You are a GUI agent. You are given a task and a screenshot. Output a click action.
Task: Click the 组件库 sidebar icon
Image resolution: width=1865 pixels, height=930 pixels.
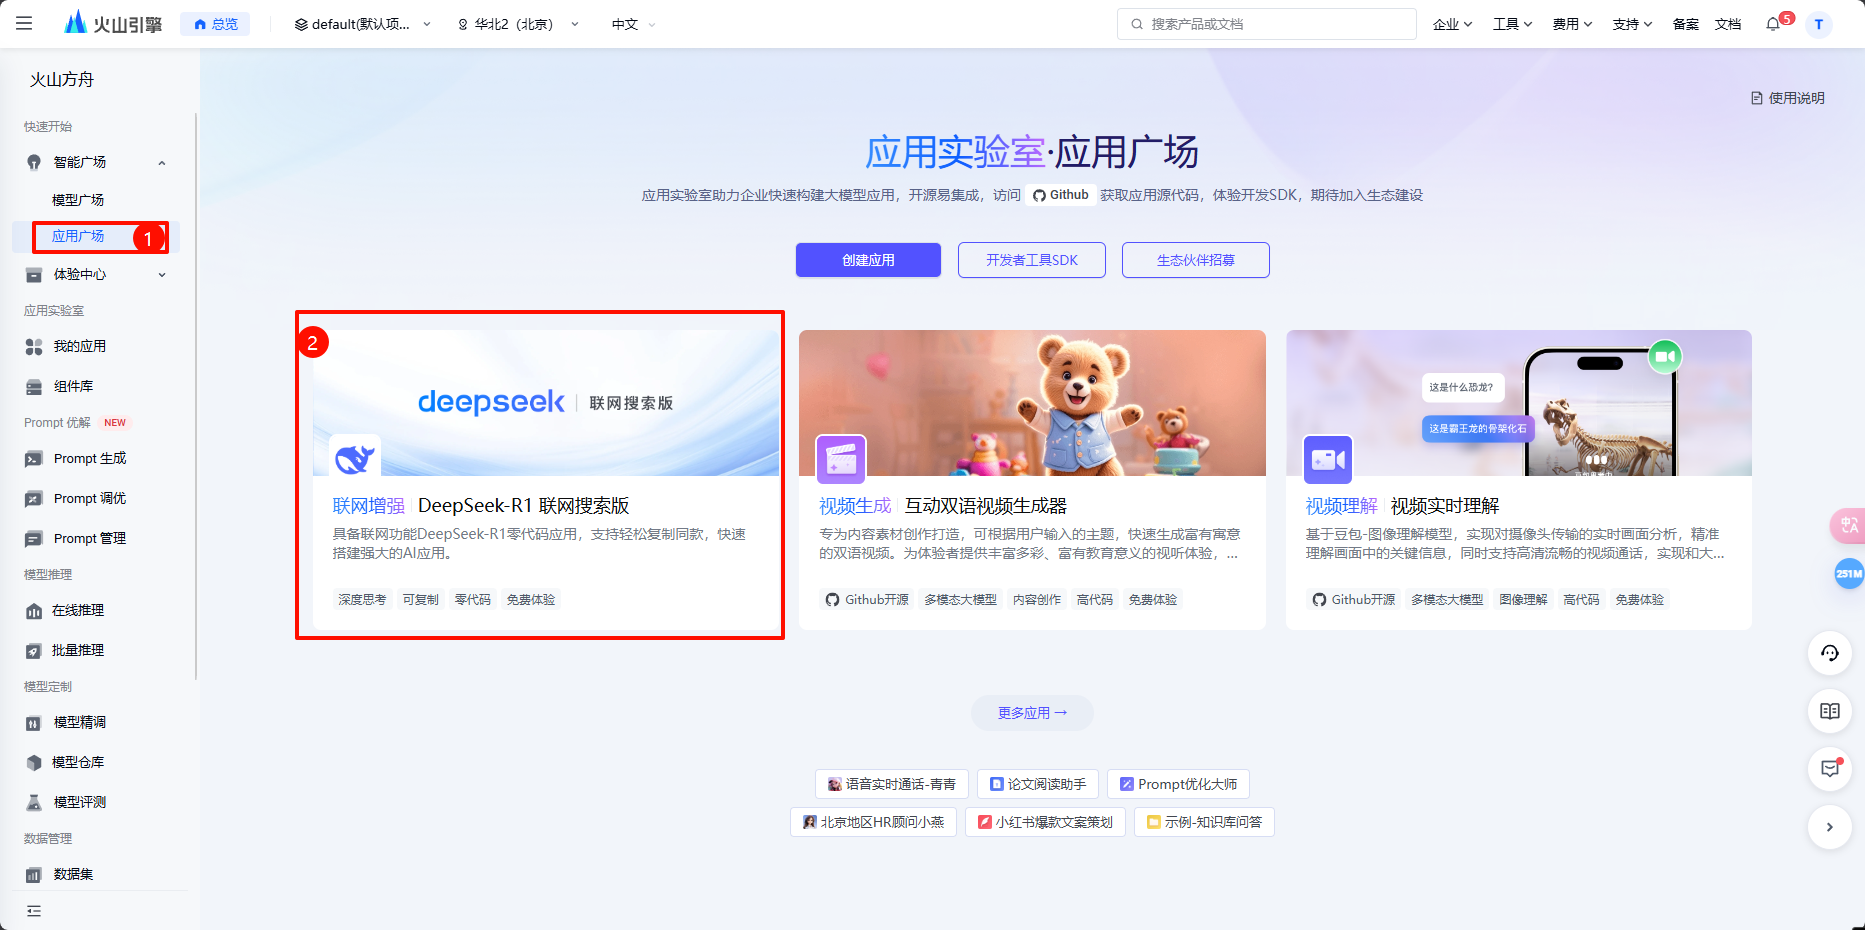coord(34,386)
